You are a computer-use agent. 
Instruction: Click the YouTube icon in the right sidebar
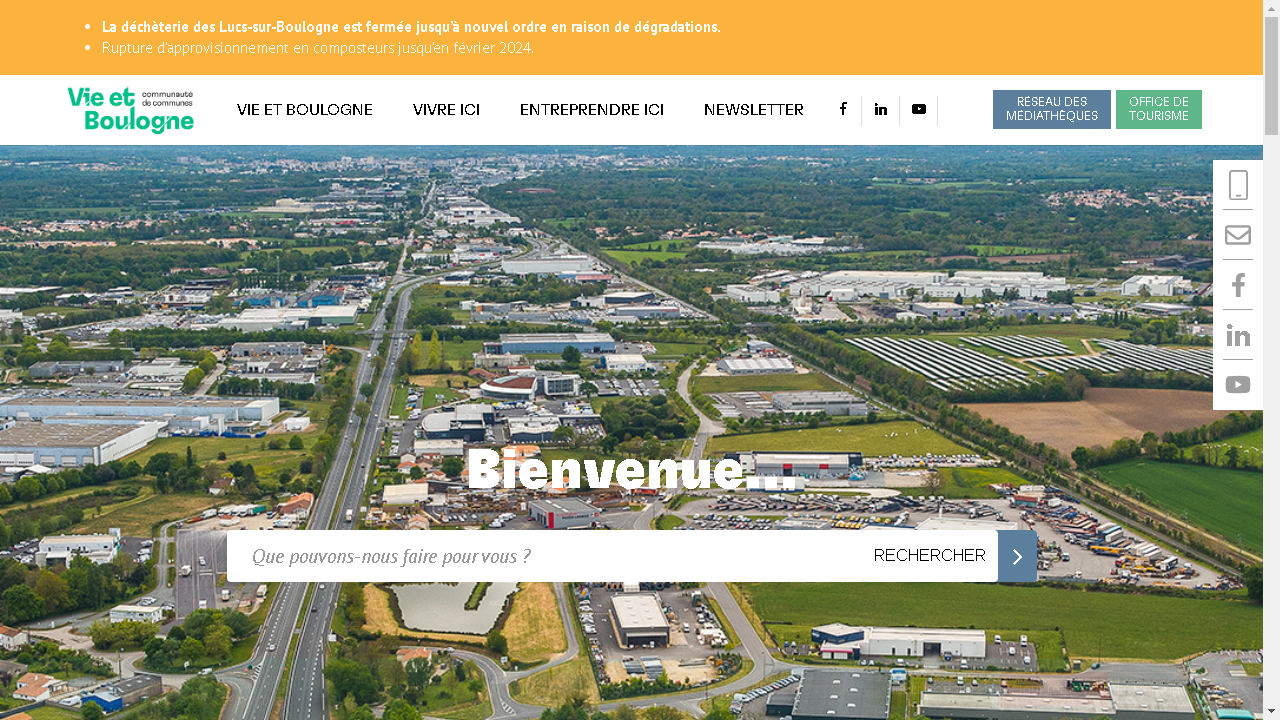[1237, 385]
